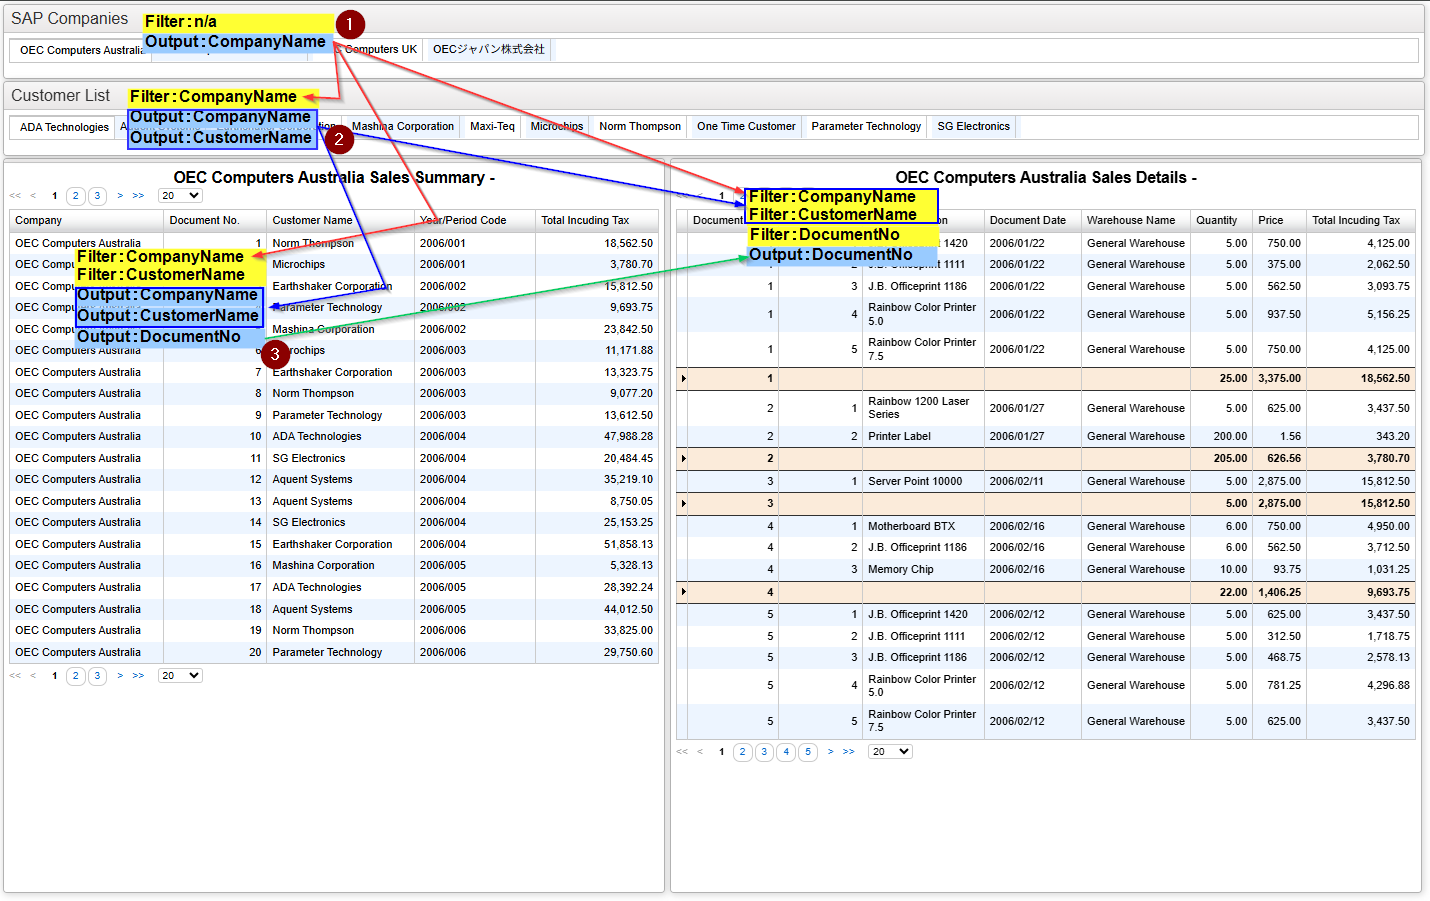Screen dimensions: 1430x901
Task: Sort Sales Details by Warehouse Name column header
Action: (1135, 221)
